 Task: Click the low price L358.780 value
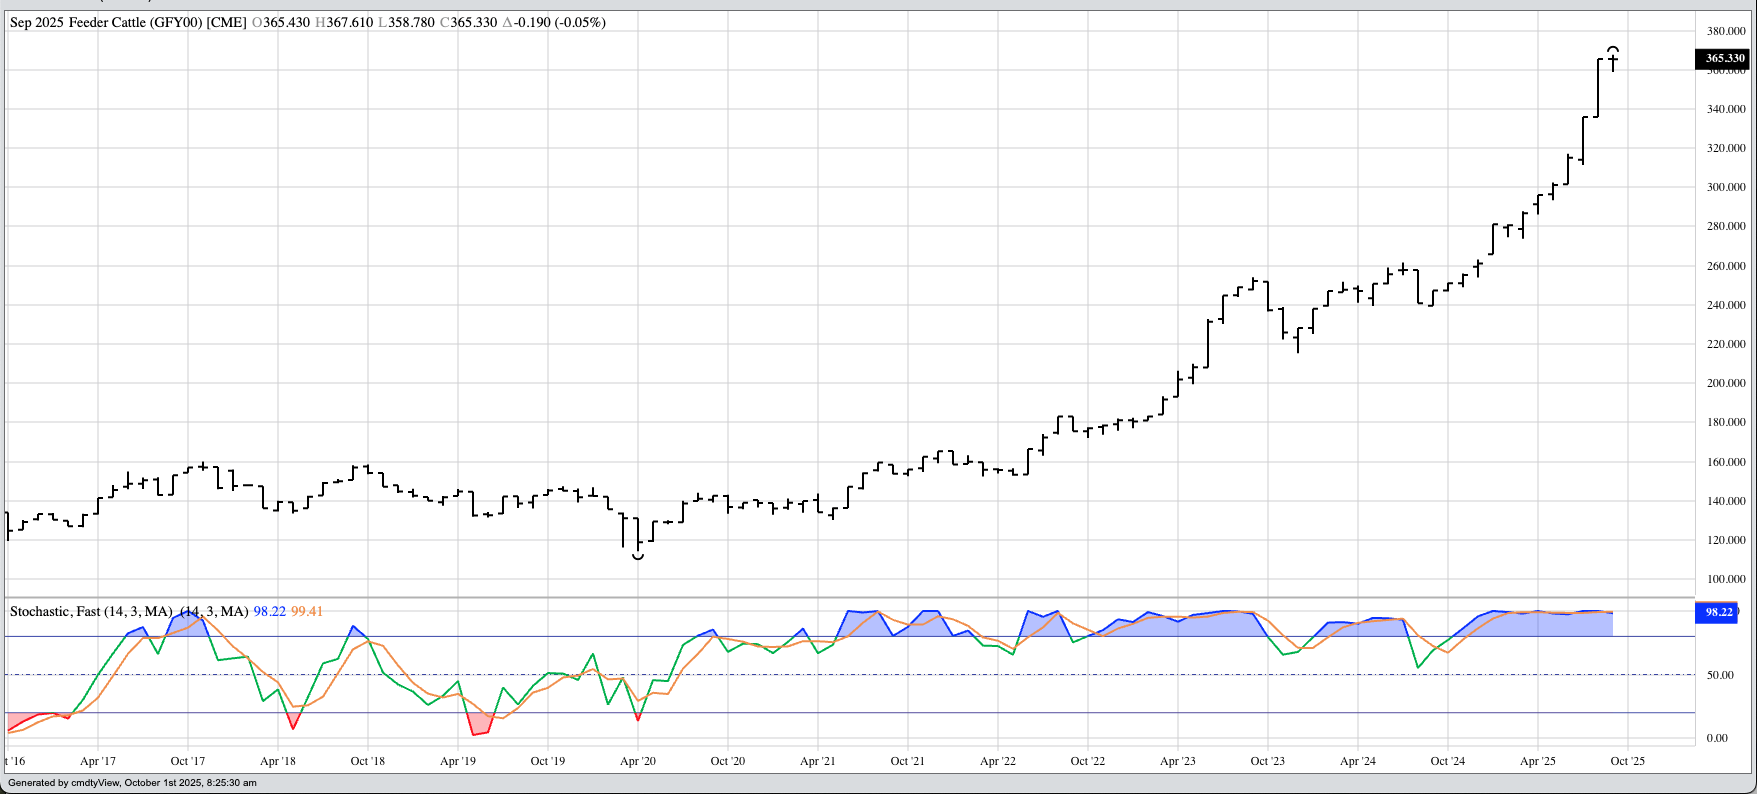(x=406, y=22)
